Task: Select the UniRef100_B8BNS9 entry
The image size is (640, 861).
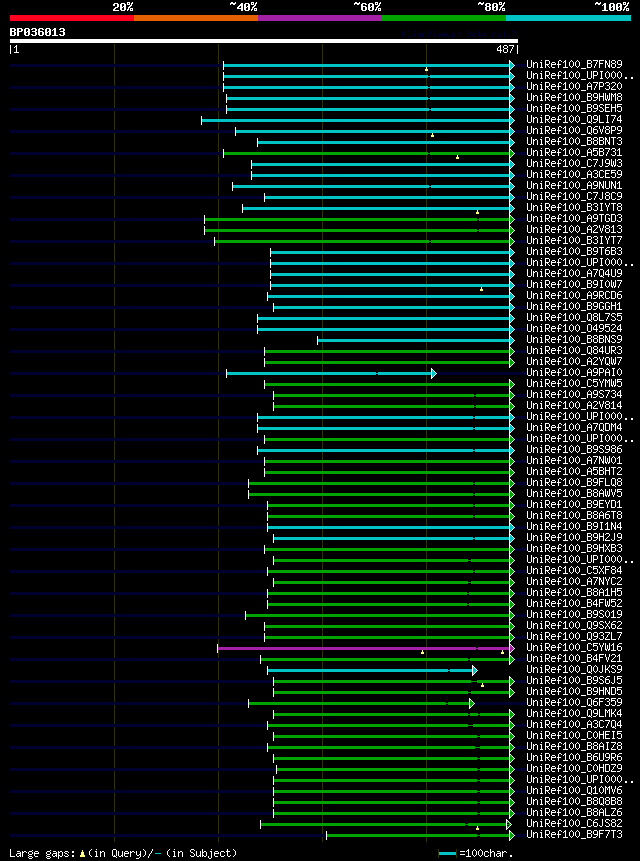Action: click(574, 339)
